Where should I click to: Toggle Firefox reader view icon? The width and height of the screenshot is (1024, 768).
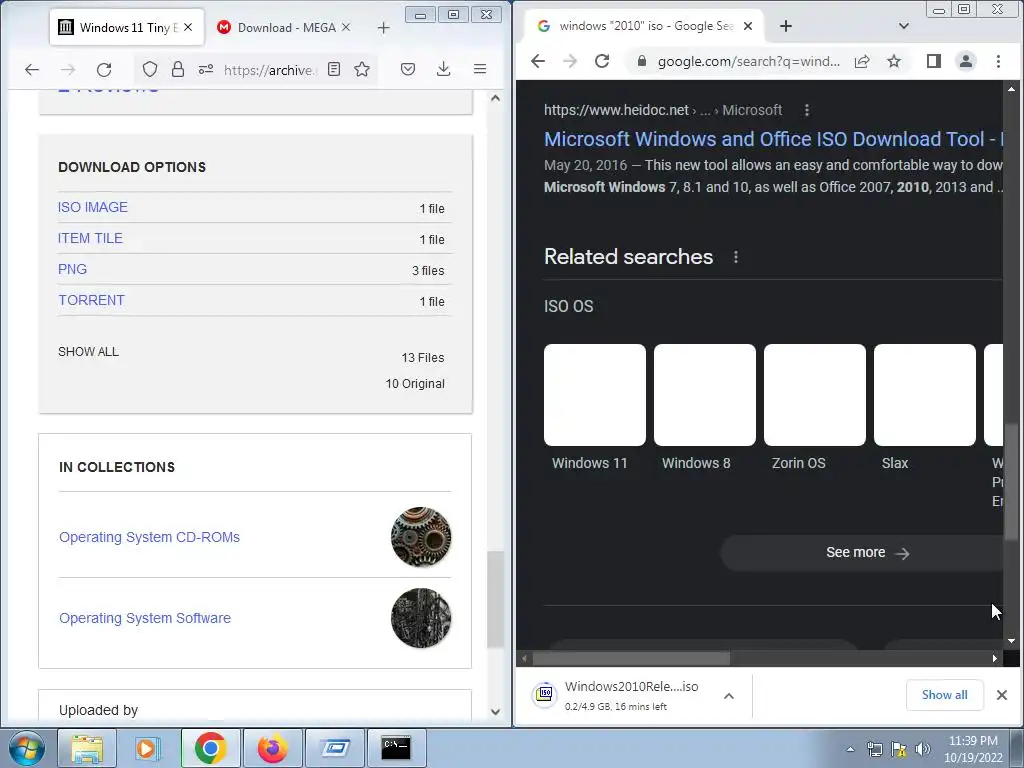[x=334, y=69]
